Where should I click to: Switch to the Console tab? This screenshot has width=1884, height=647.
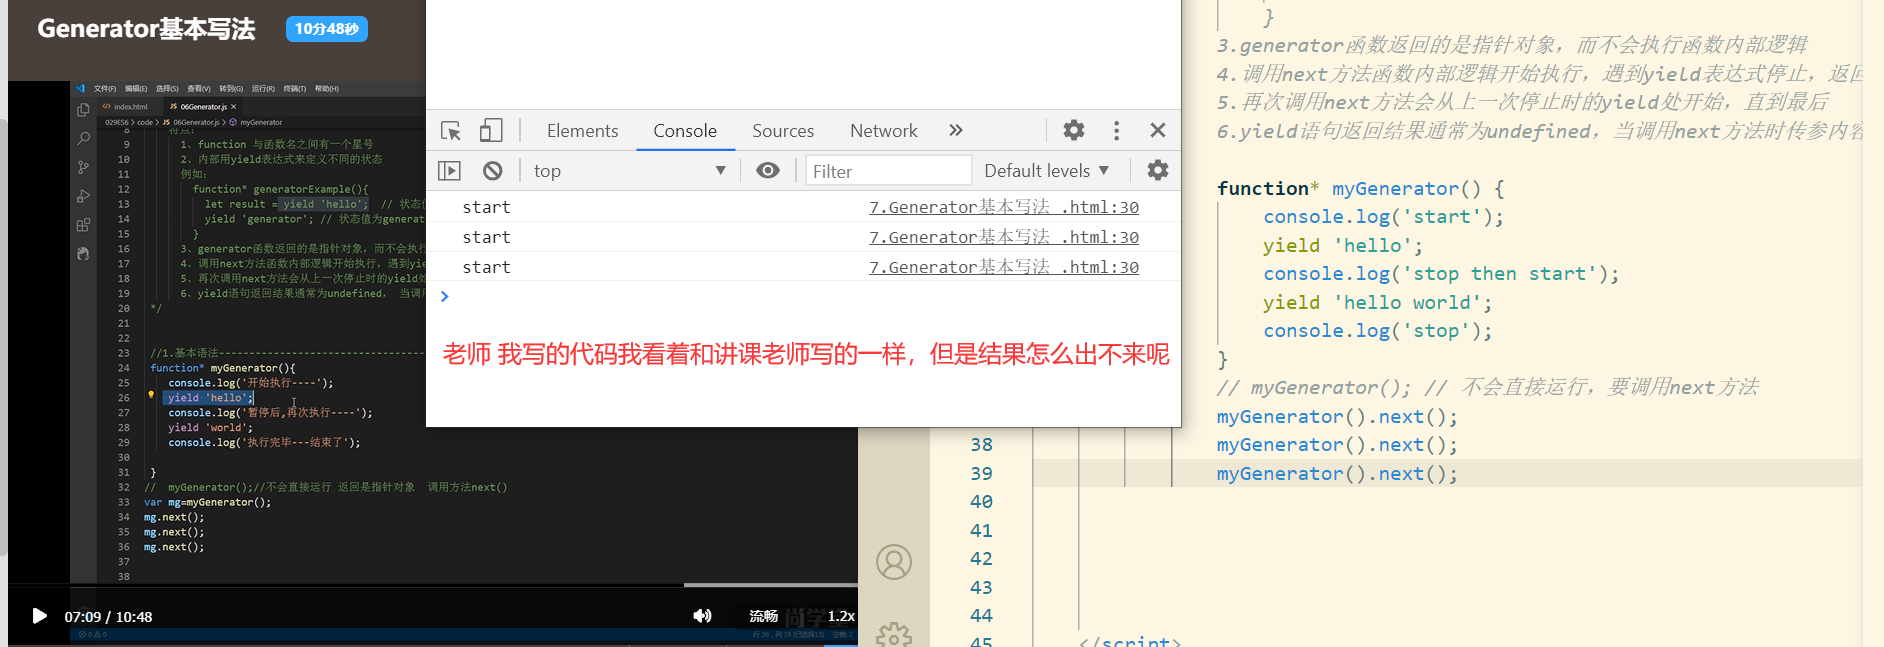(685, 131)
